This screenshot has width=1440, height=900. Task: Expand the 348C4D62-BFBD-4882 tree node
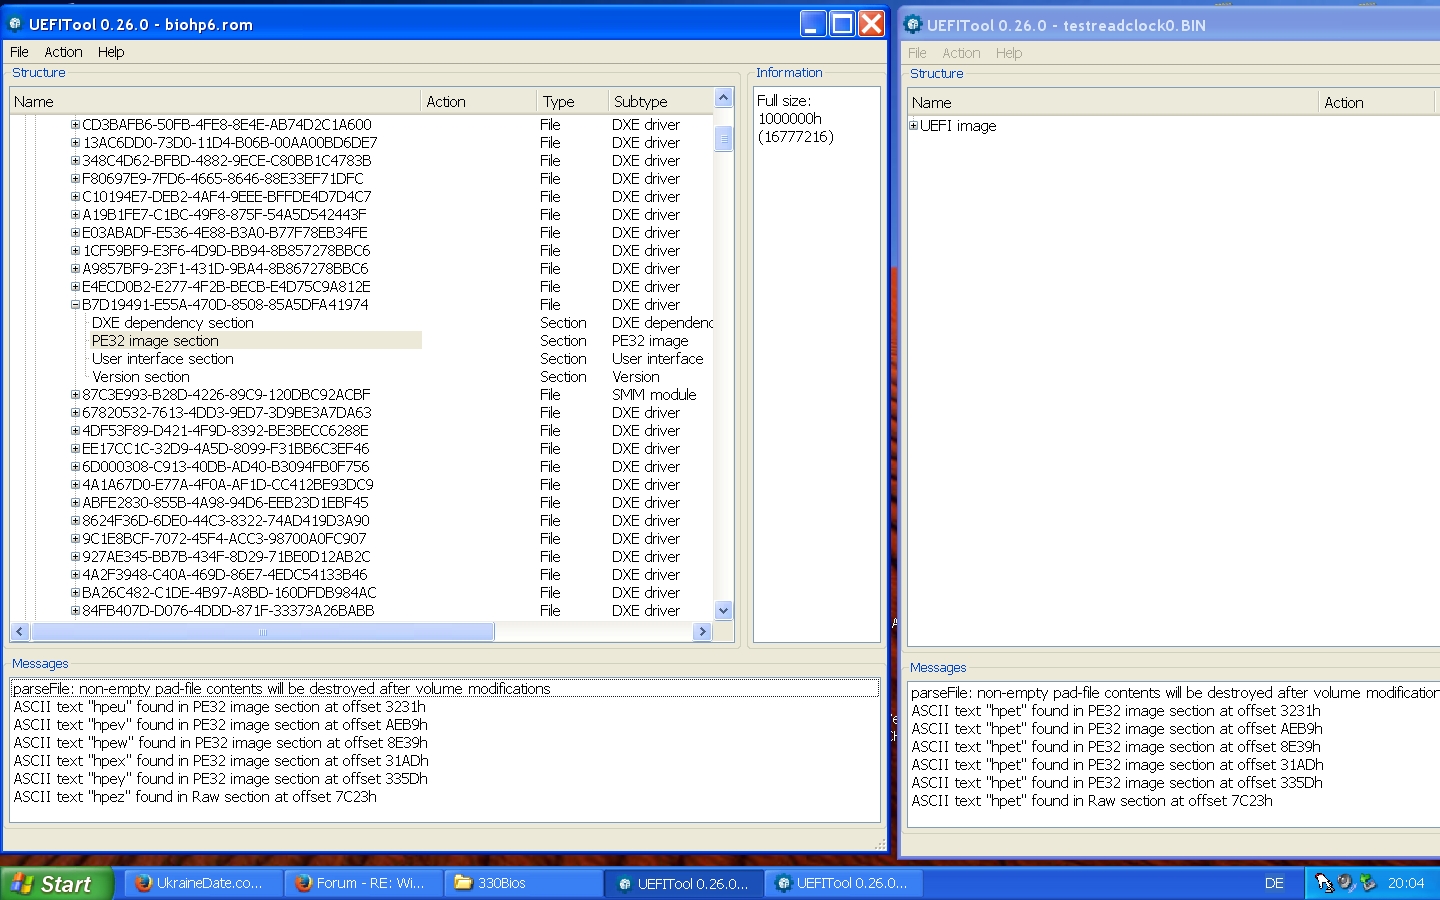[75, 161]
